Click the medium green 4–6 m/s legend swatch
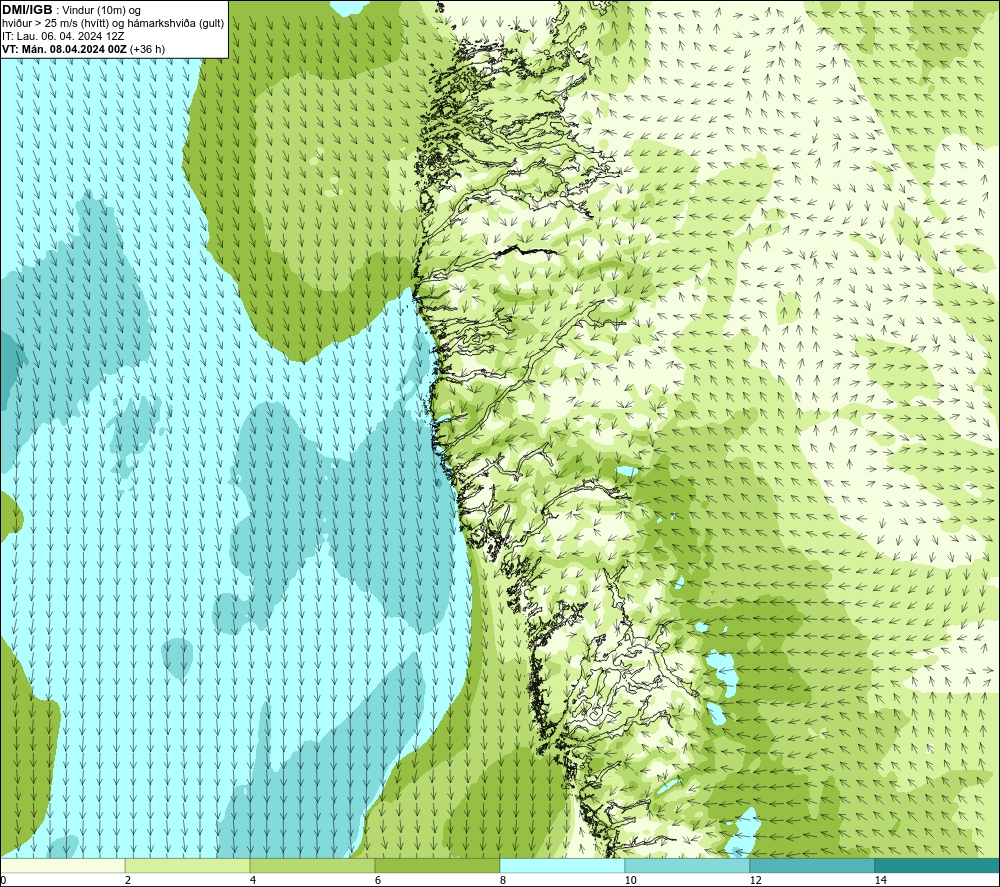Screen dimensions: 1000x887 pyautogui.click(x=312, y=865)
